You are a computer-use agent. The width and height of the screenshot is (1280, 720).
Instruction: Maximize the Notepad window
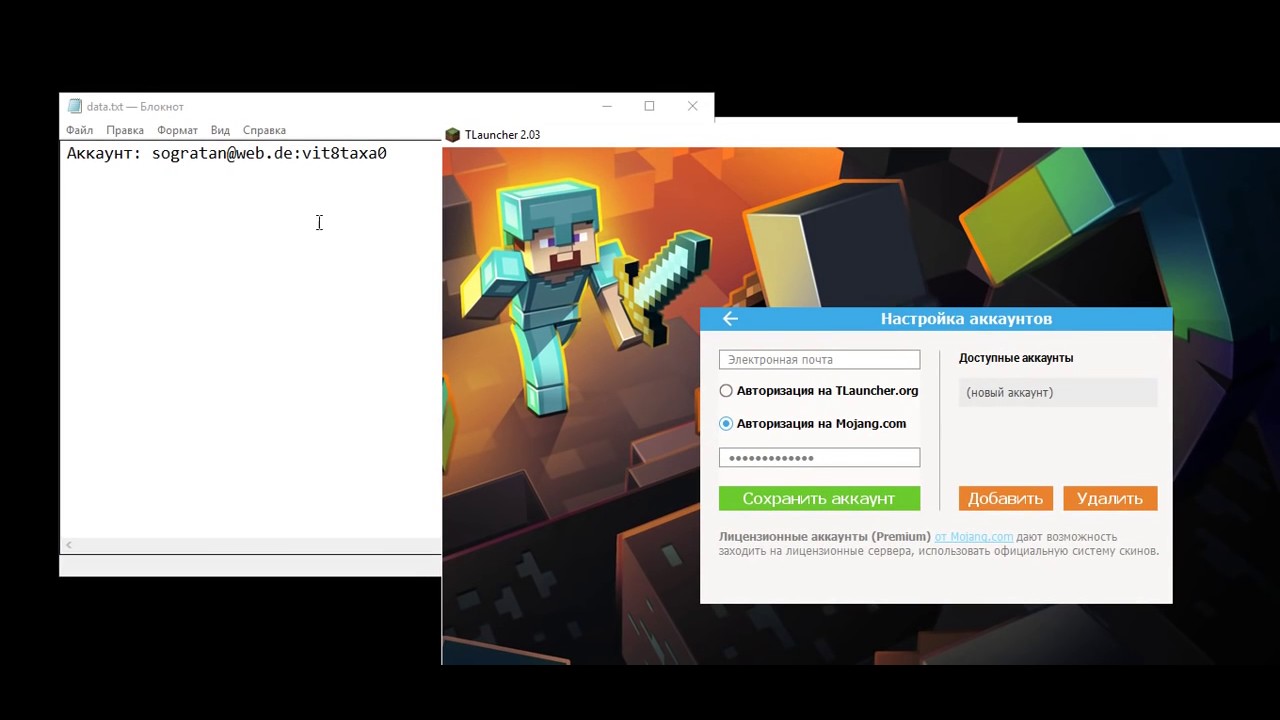(x=649, y=106)
